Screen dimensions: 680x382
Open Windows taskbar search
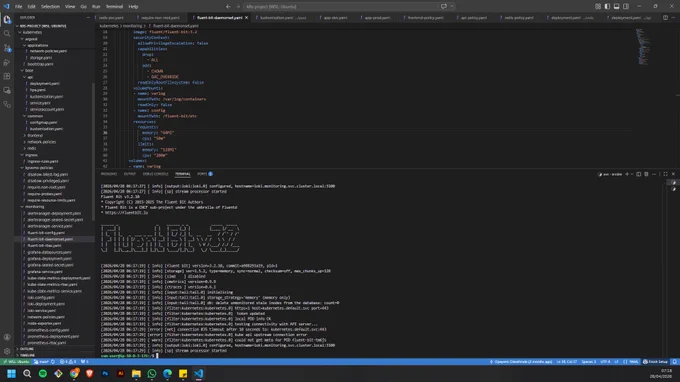pos(27,373)
